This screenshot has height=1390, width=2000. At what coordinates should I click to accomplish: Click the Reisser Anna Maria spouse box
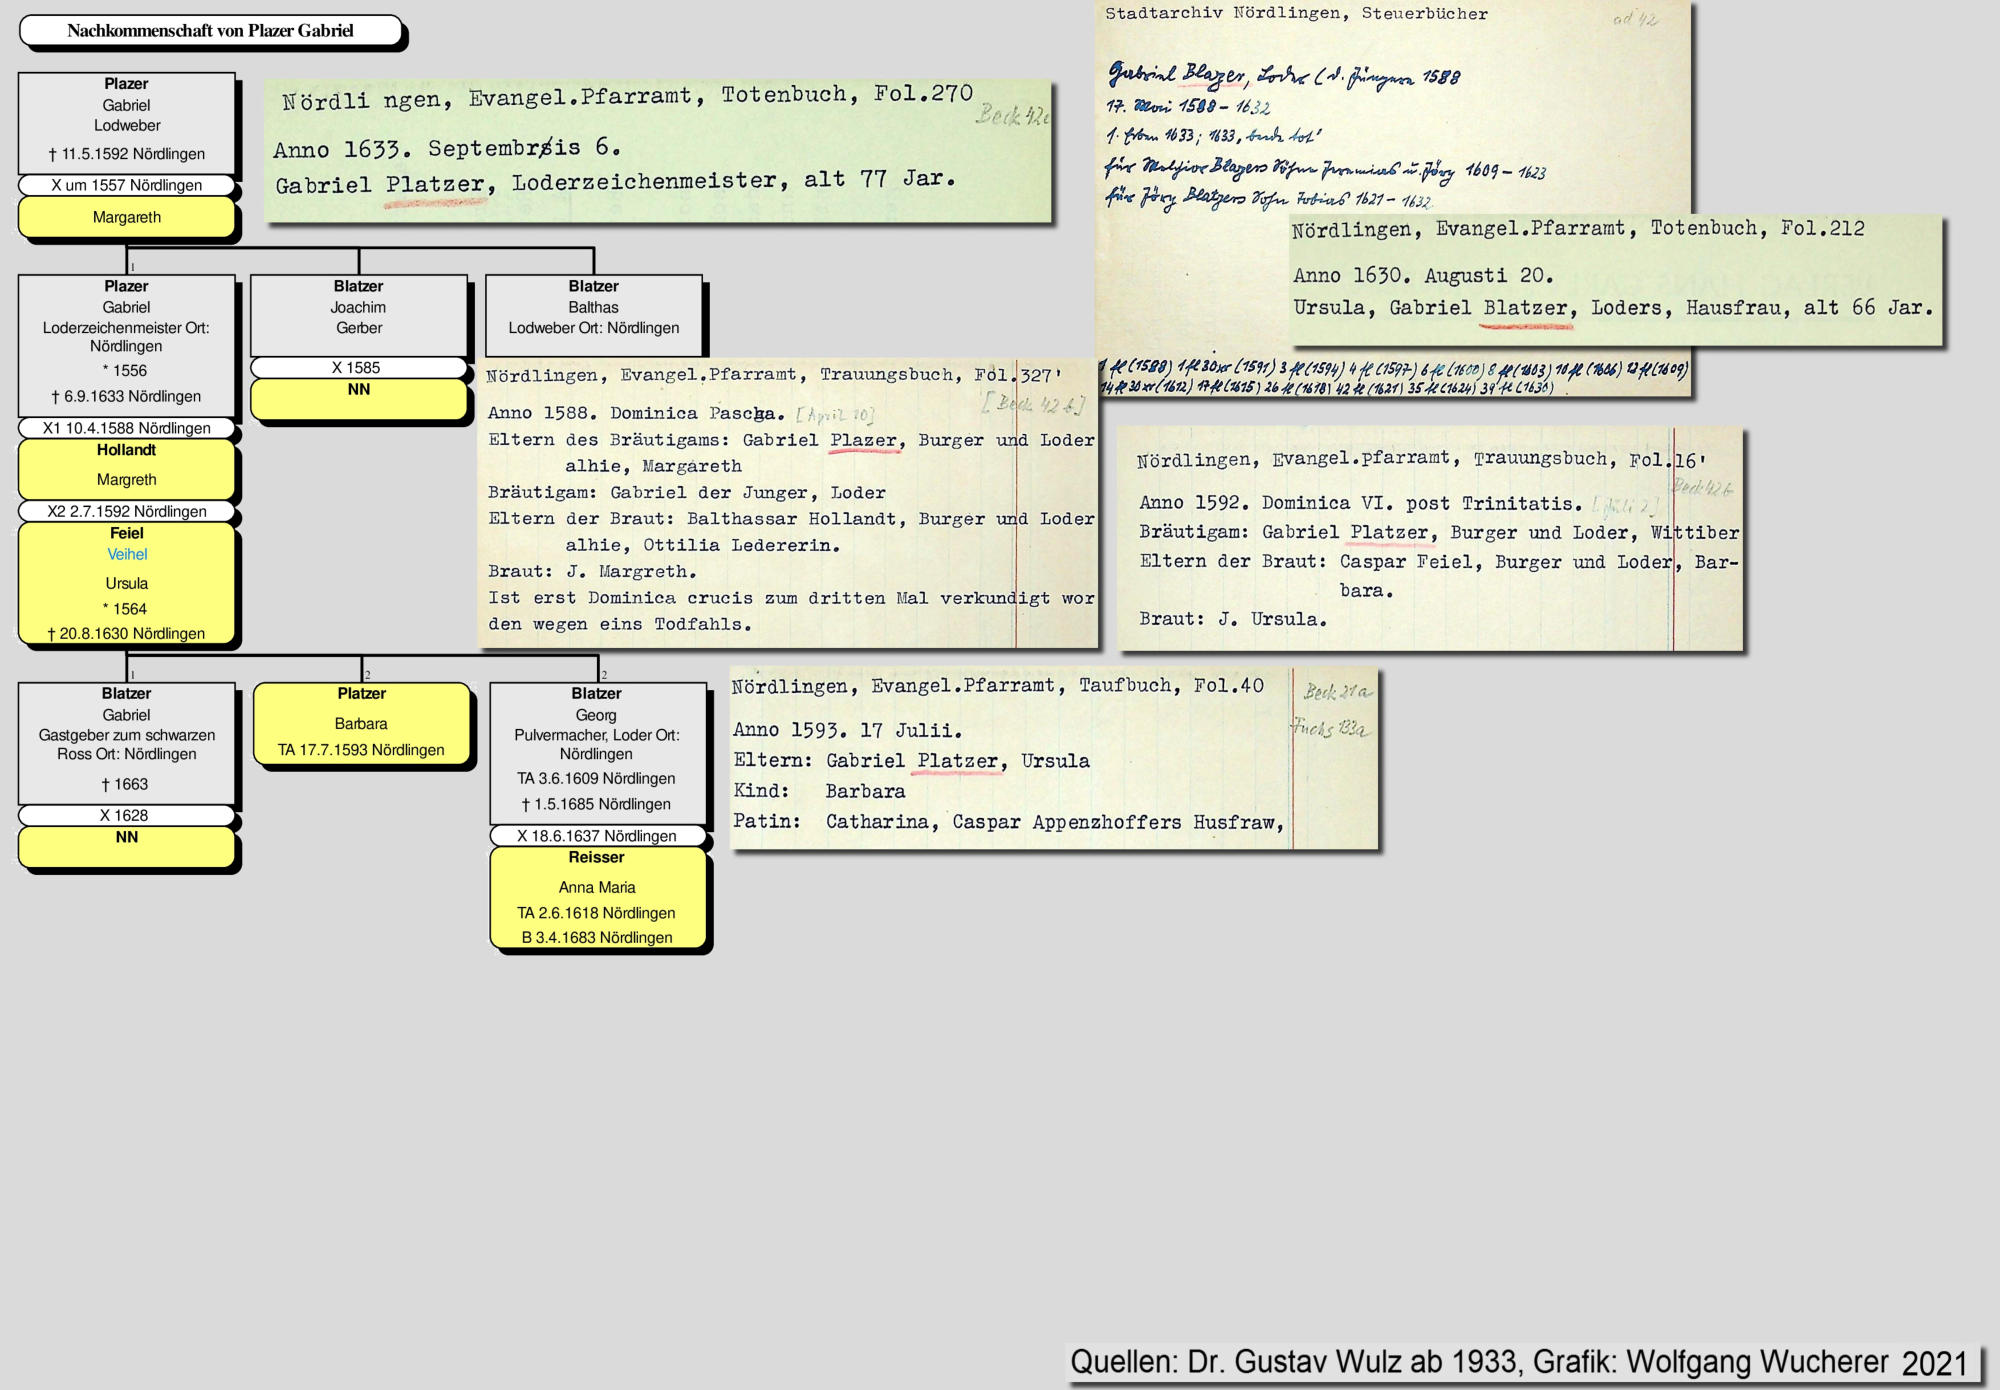coord(597,898)
